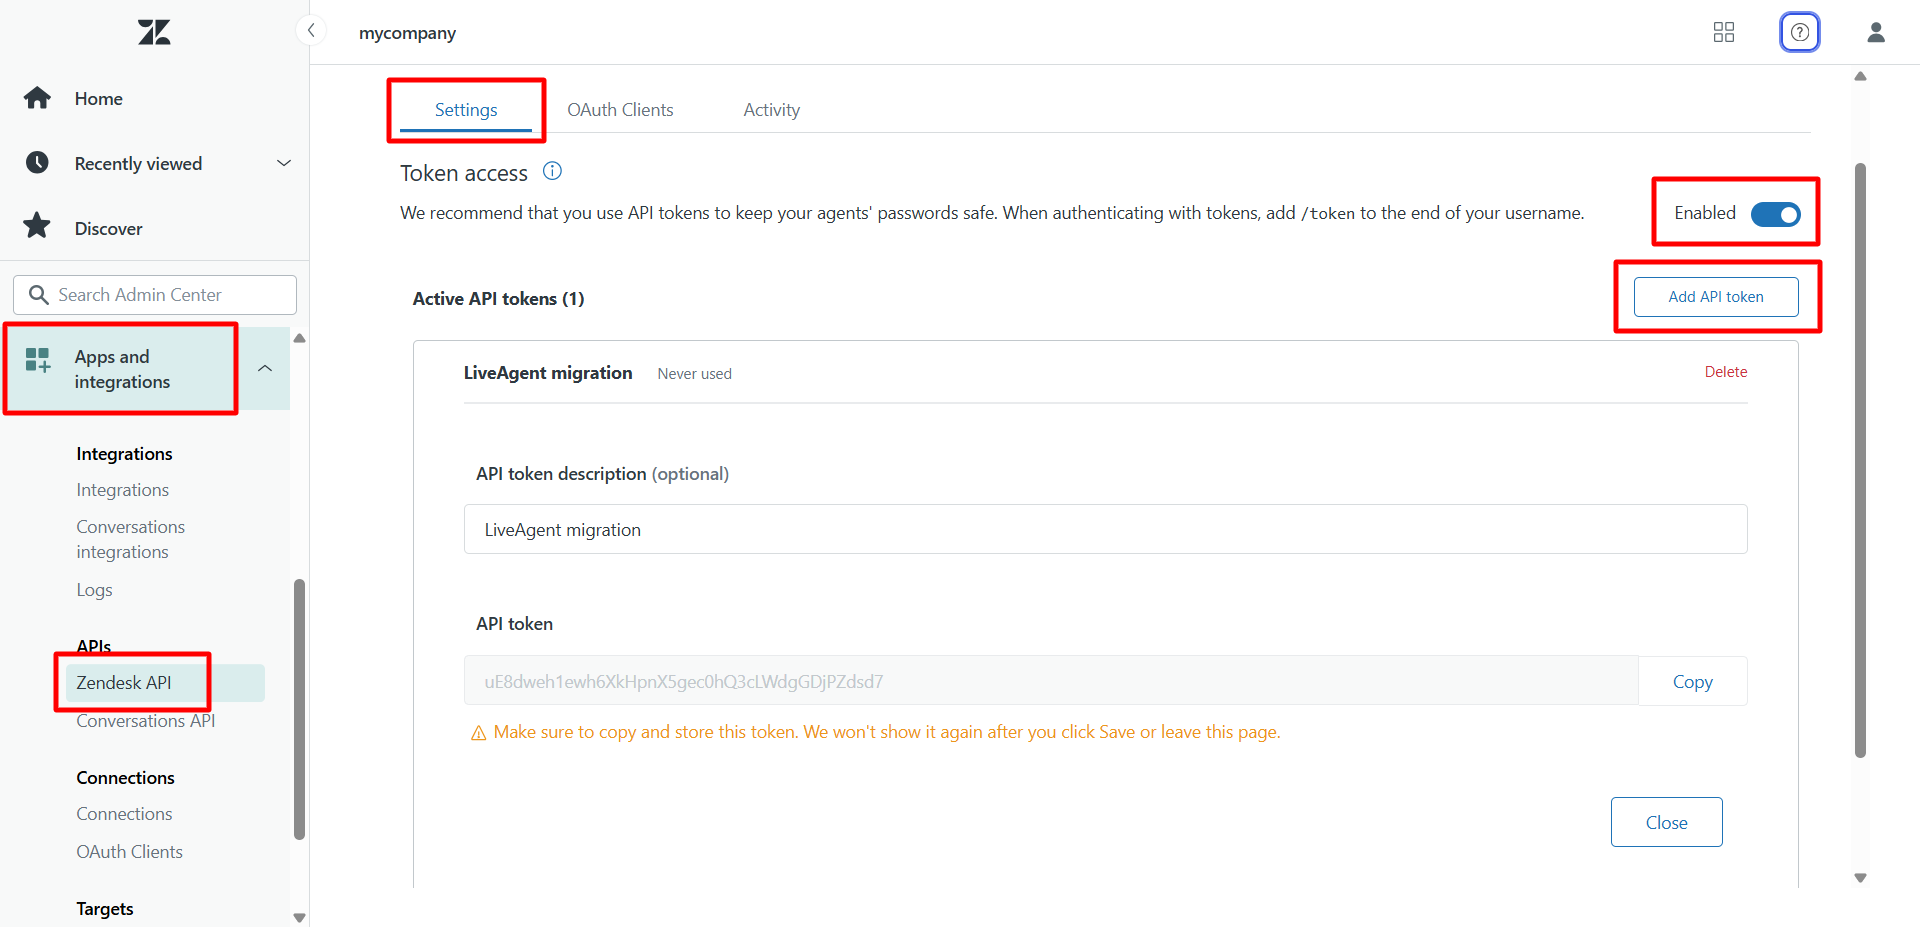Click the Home house icon
The height and width of the screenshot is (927, 1920).
pos(38,98)
